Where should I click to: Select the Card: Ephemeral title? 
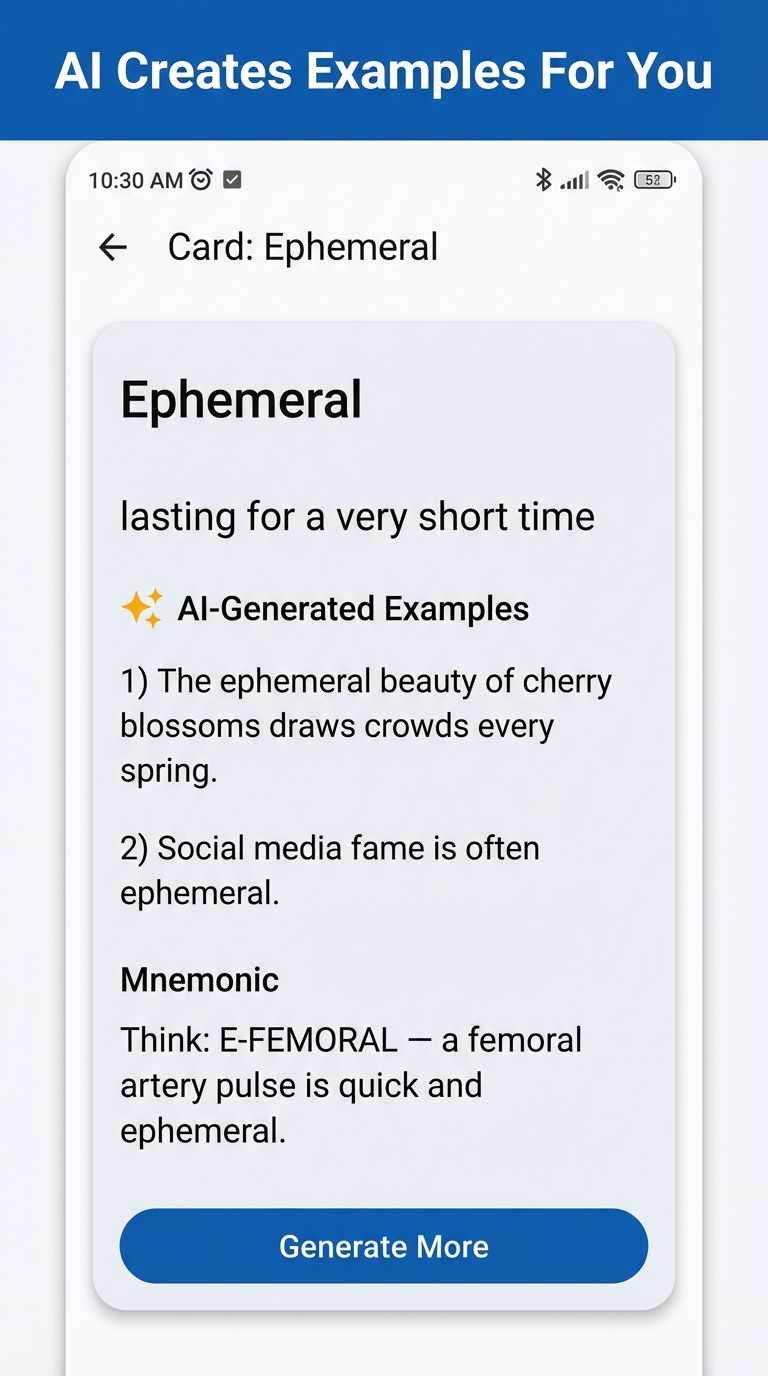pyautogui.click(x=303, y=247)
